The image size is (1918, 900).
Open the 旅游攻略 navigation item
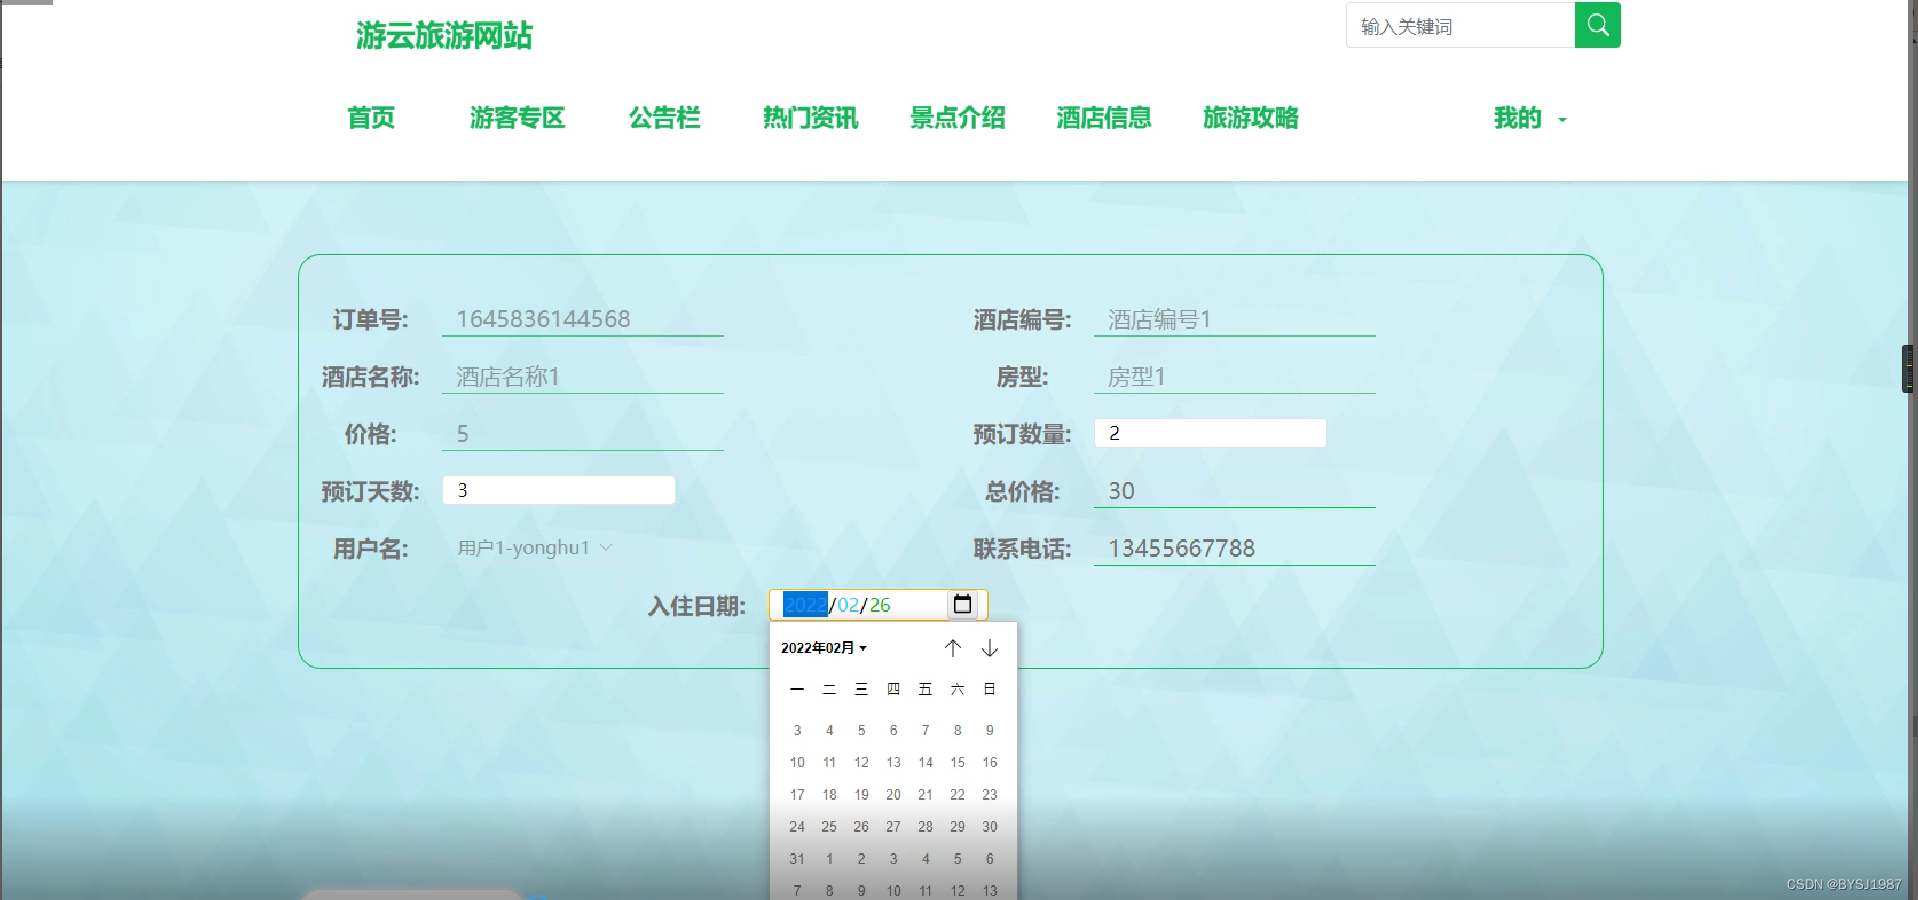pyautogui.click(x=1251, y=118)
